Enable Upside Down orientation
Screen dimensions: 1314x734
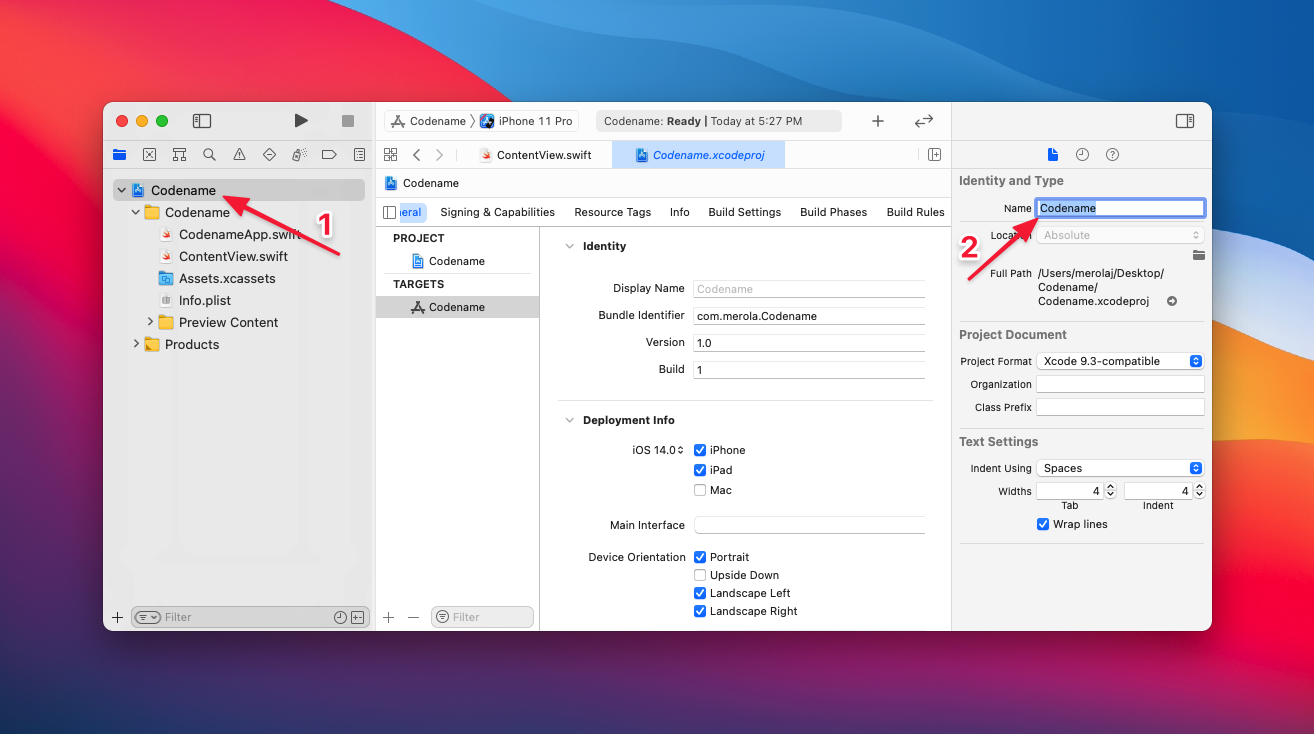(700, 575)
